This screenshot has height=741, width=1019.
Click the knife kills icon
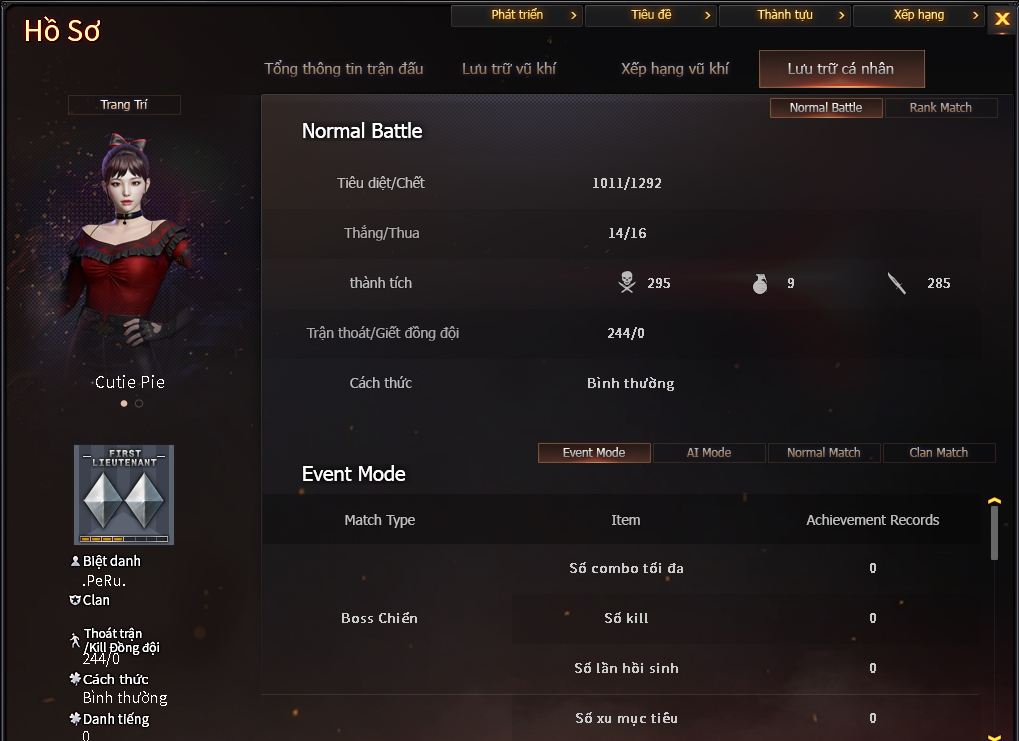tap(897, 283)
